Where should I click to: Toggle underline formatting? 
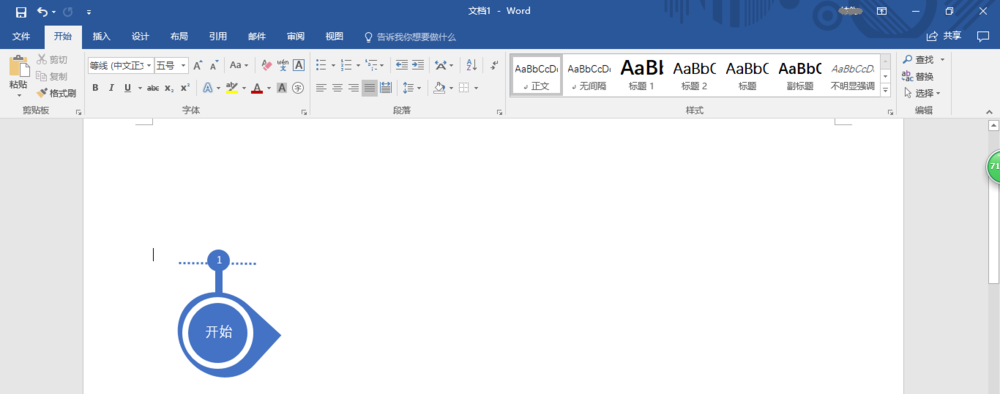click(x=128, y=88)
